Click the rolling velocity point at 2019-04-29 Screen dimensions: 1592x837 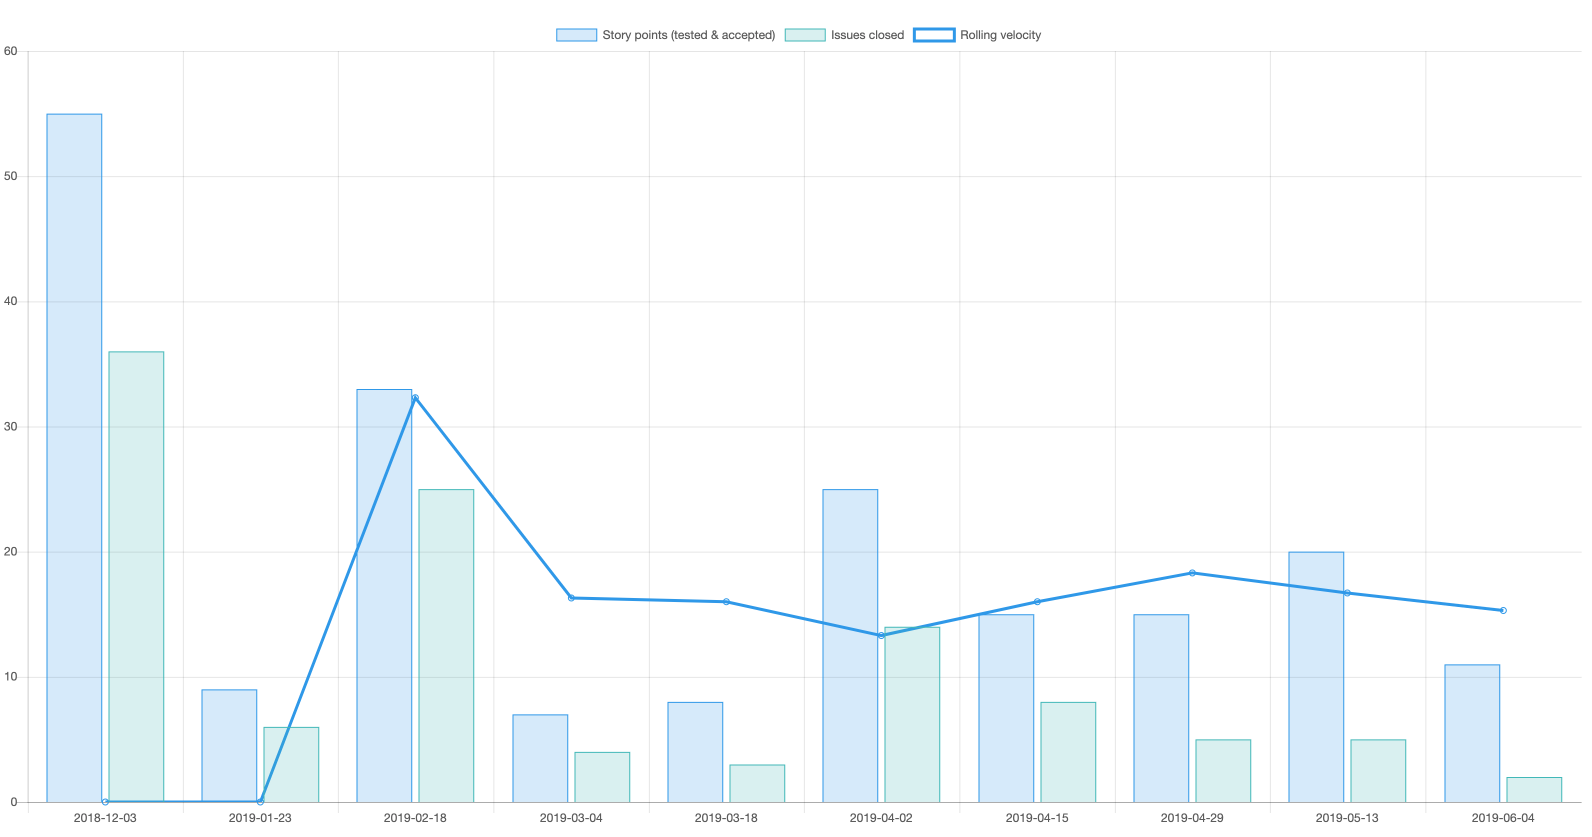1192,573
